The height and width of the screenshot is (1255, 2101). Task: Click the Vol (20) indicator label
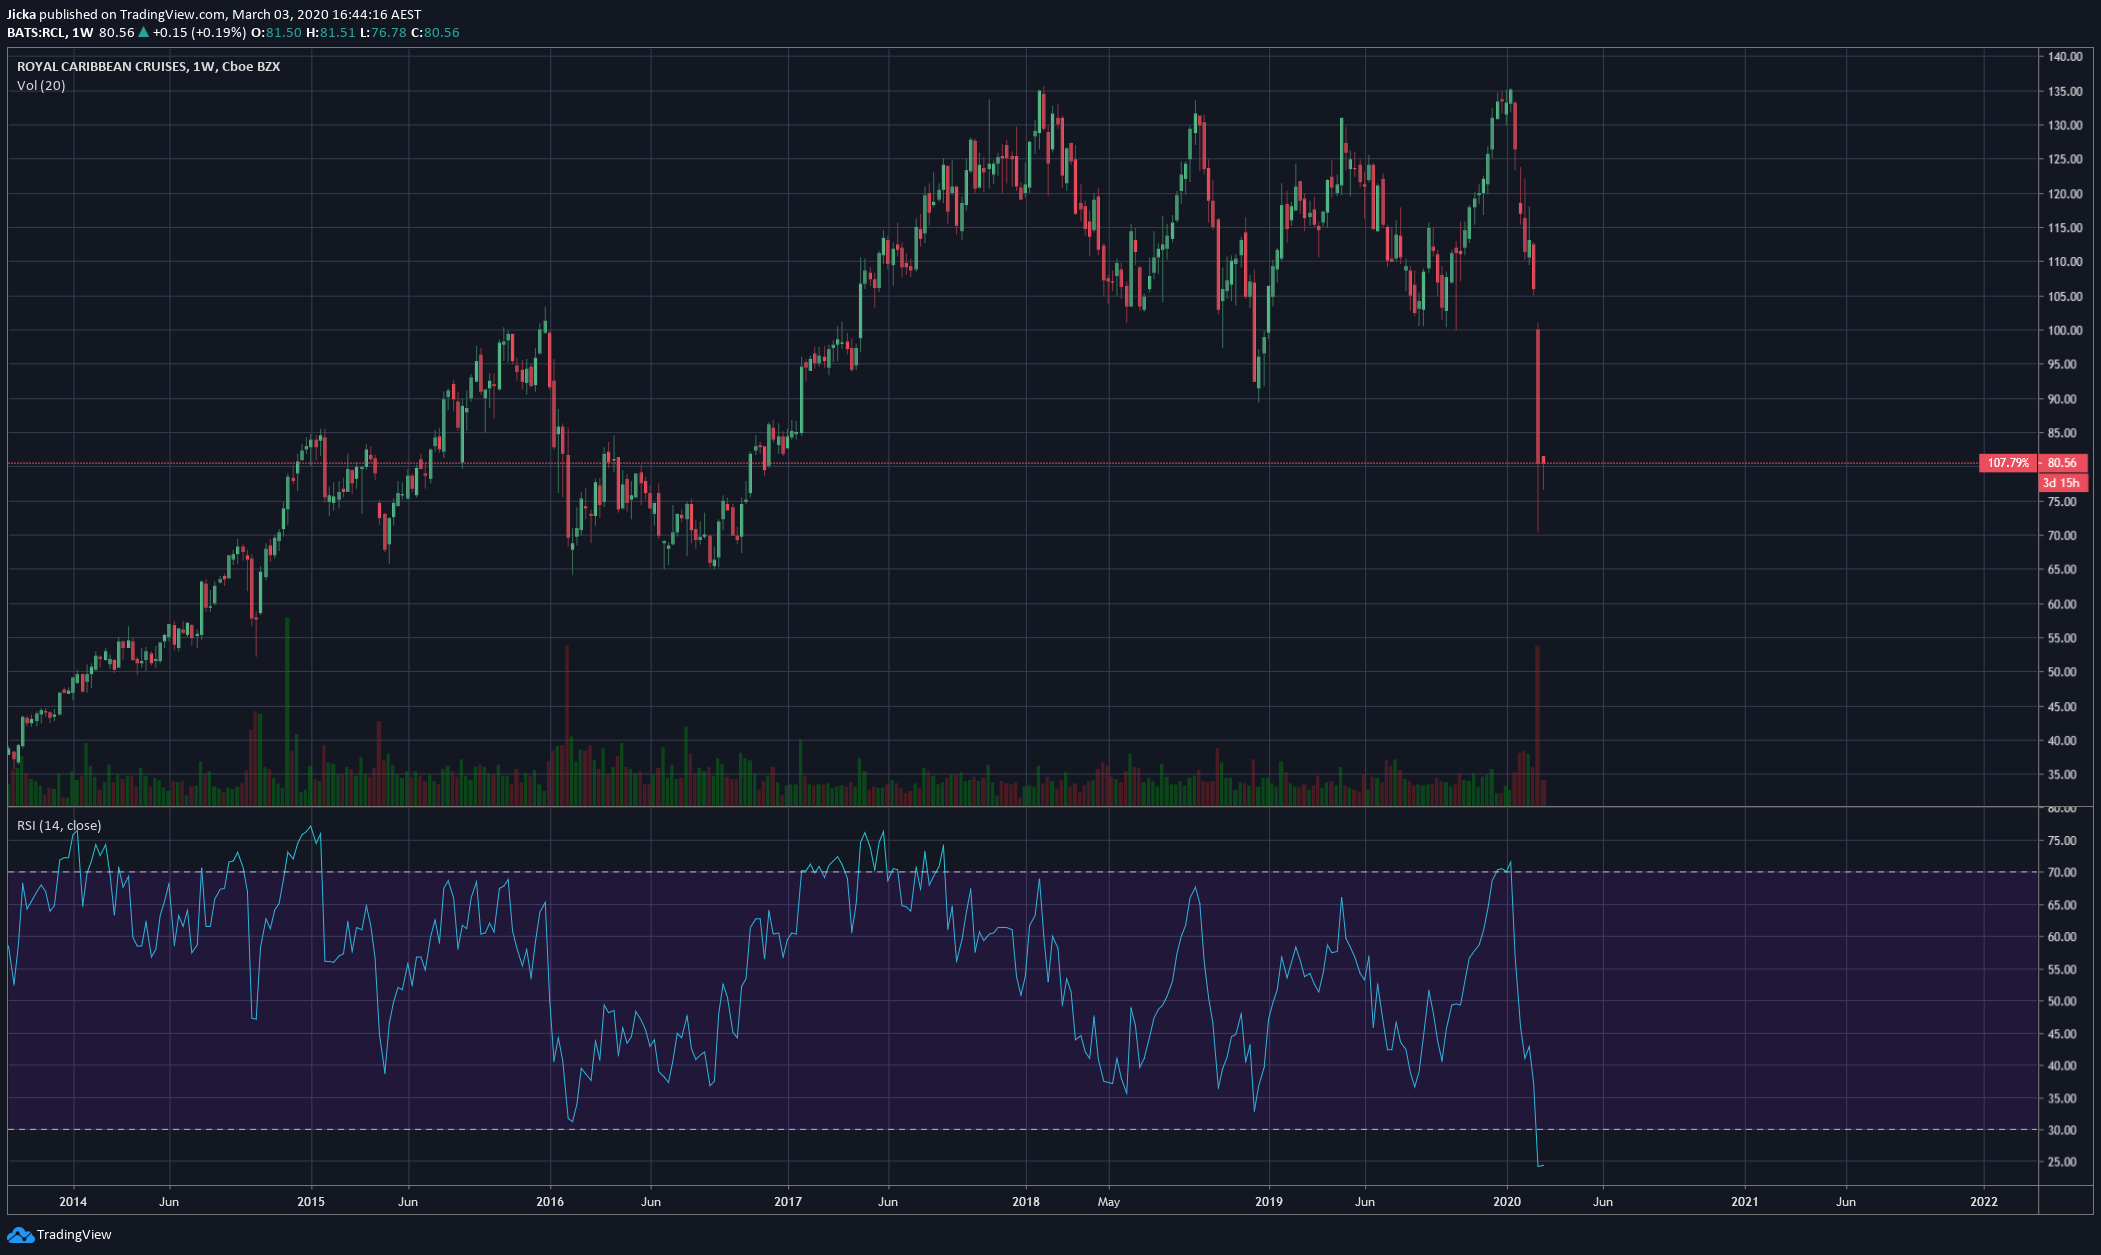pyautogui.click(x=41, y=86)
